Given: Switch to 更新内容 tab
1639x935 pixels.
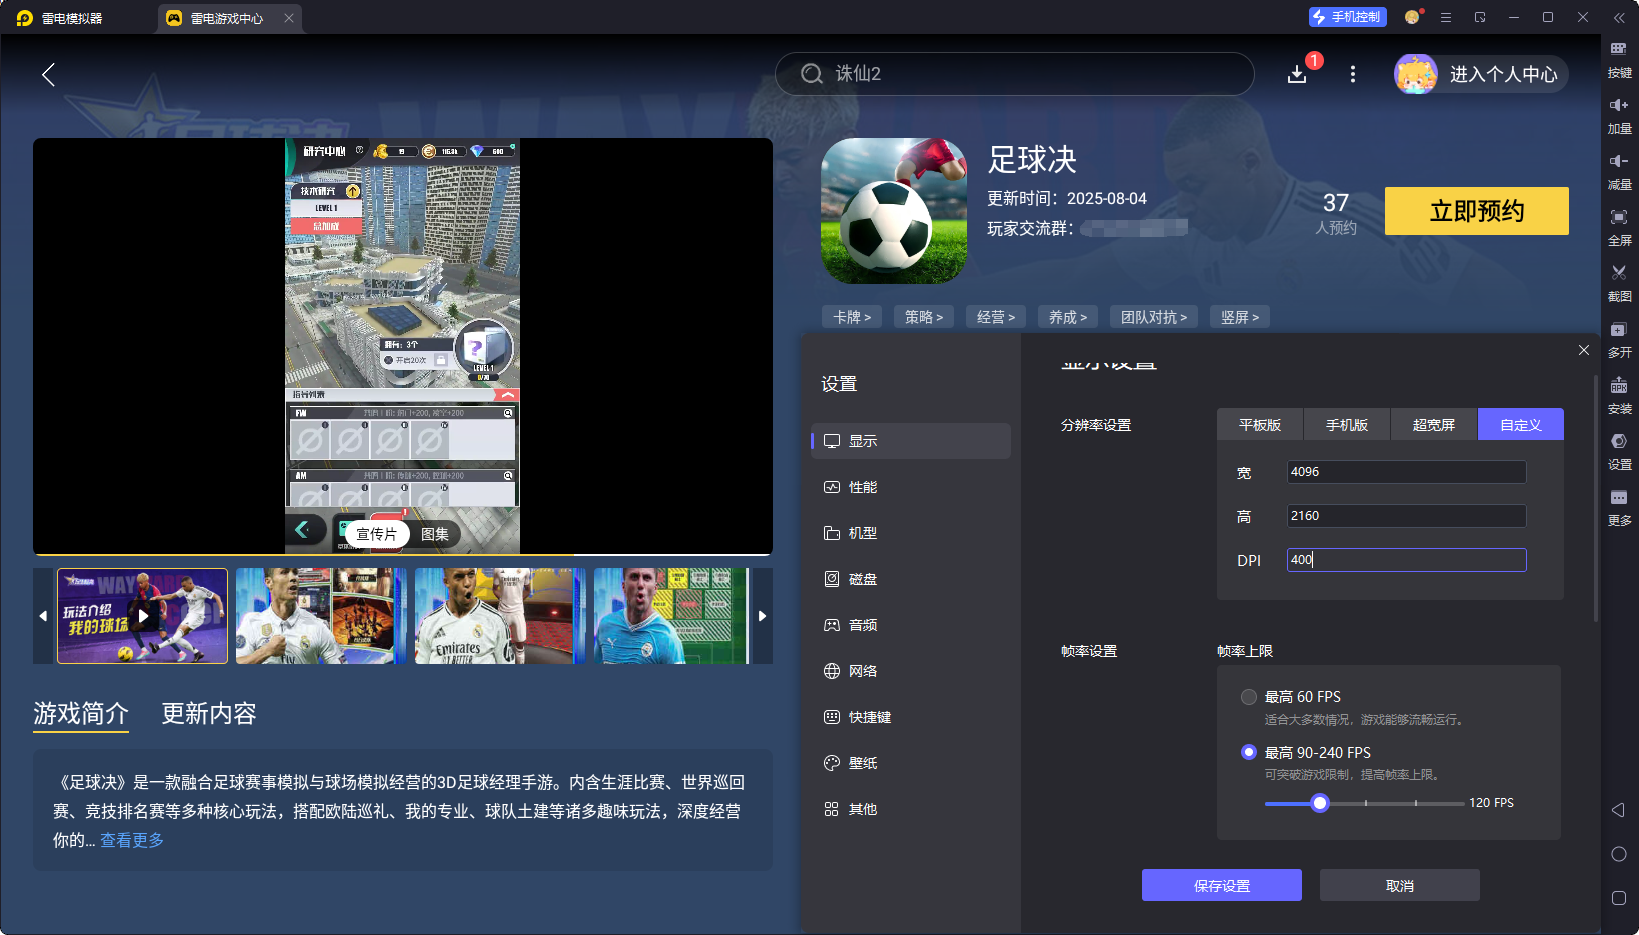Looking at the screenshot, I should [209, 713].
